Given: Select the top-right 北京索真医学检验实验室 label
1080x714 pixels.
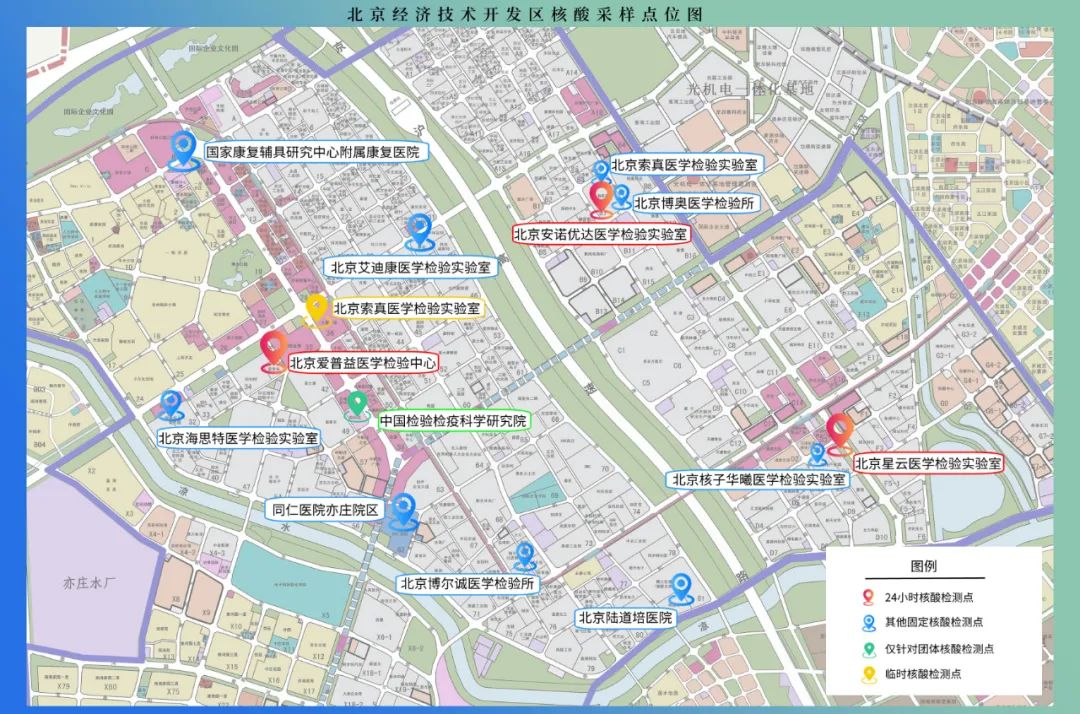Looking at the screenshot, I should [686, 165].
